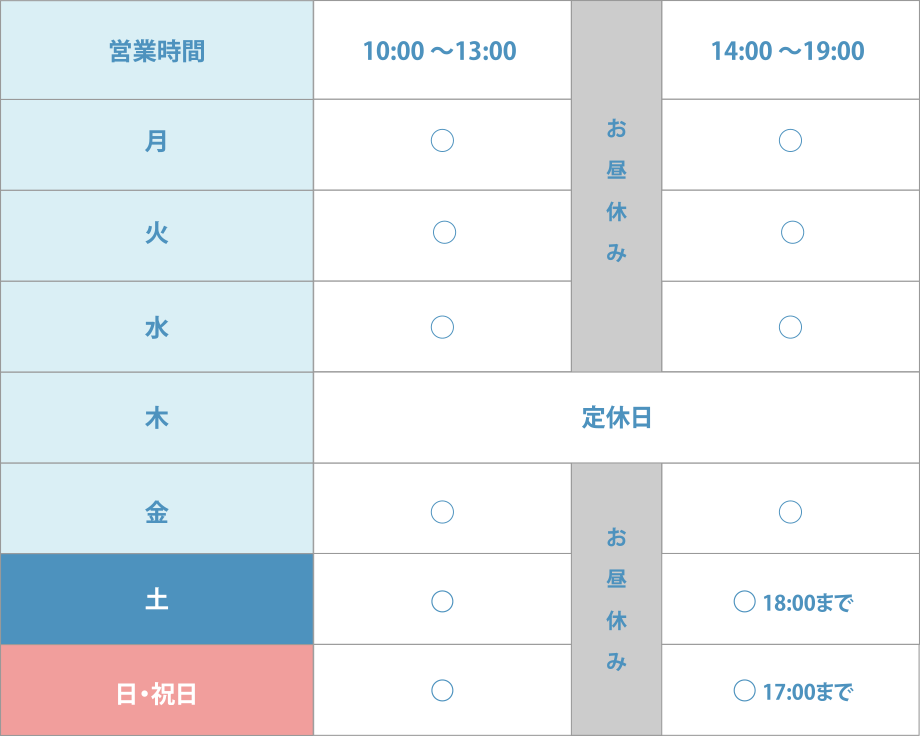Click the Saturday morning circle mark
This screenshot has width=921, height=736.
[442, 601]
